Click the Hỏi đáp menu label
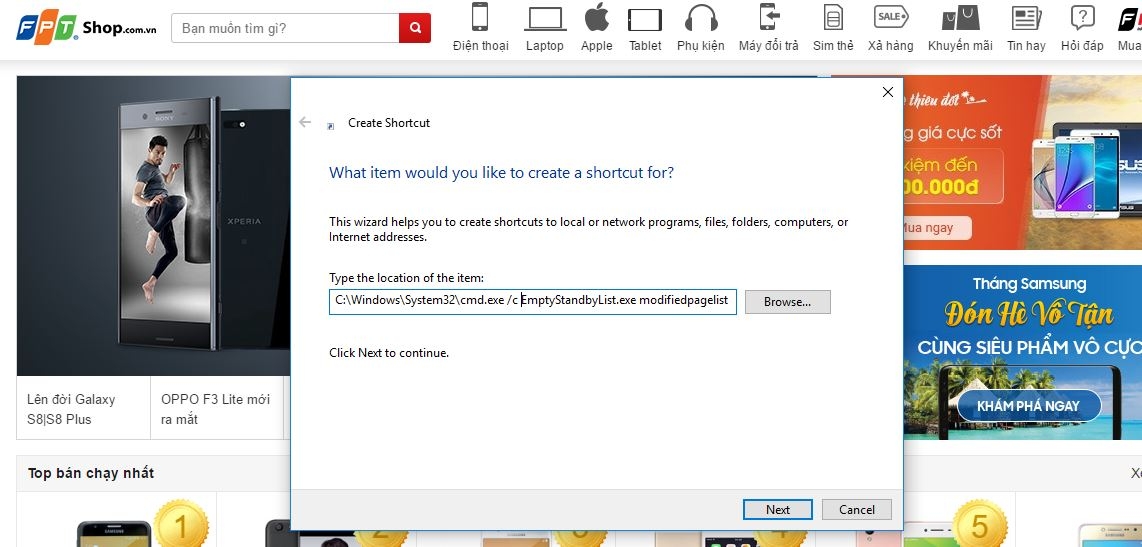 pyautogui.click(x=1082, y=46)
